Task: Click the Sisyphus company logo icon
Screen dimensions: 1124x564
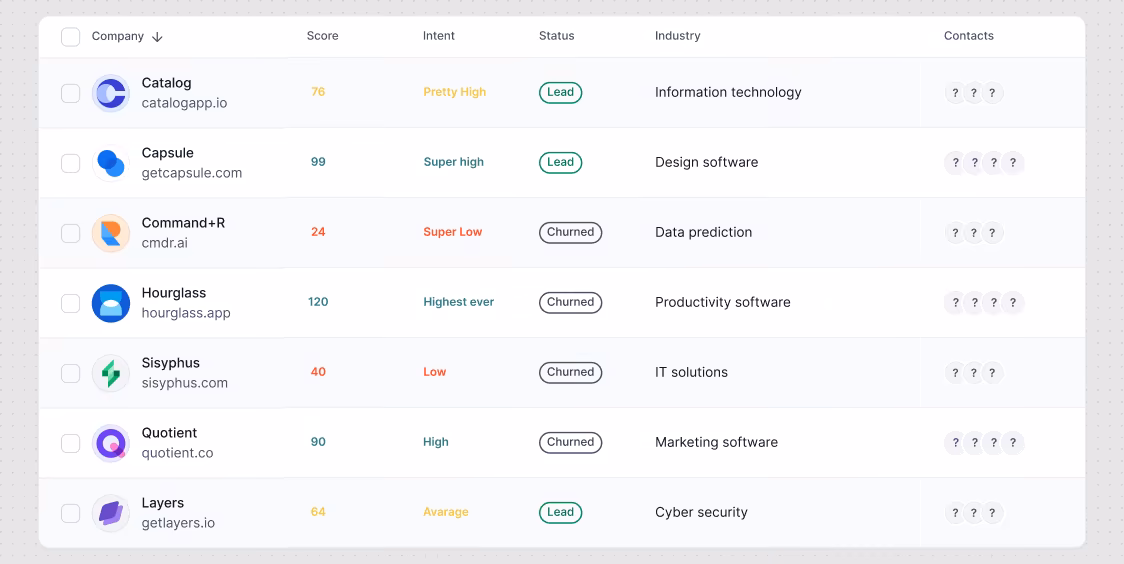Action: click(111, 373)
